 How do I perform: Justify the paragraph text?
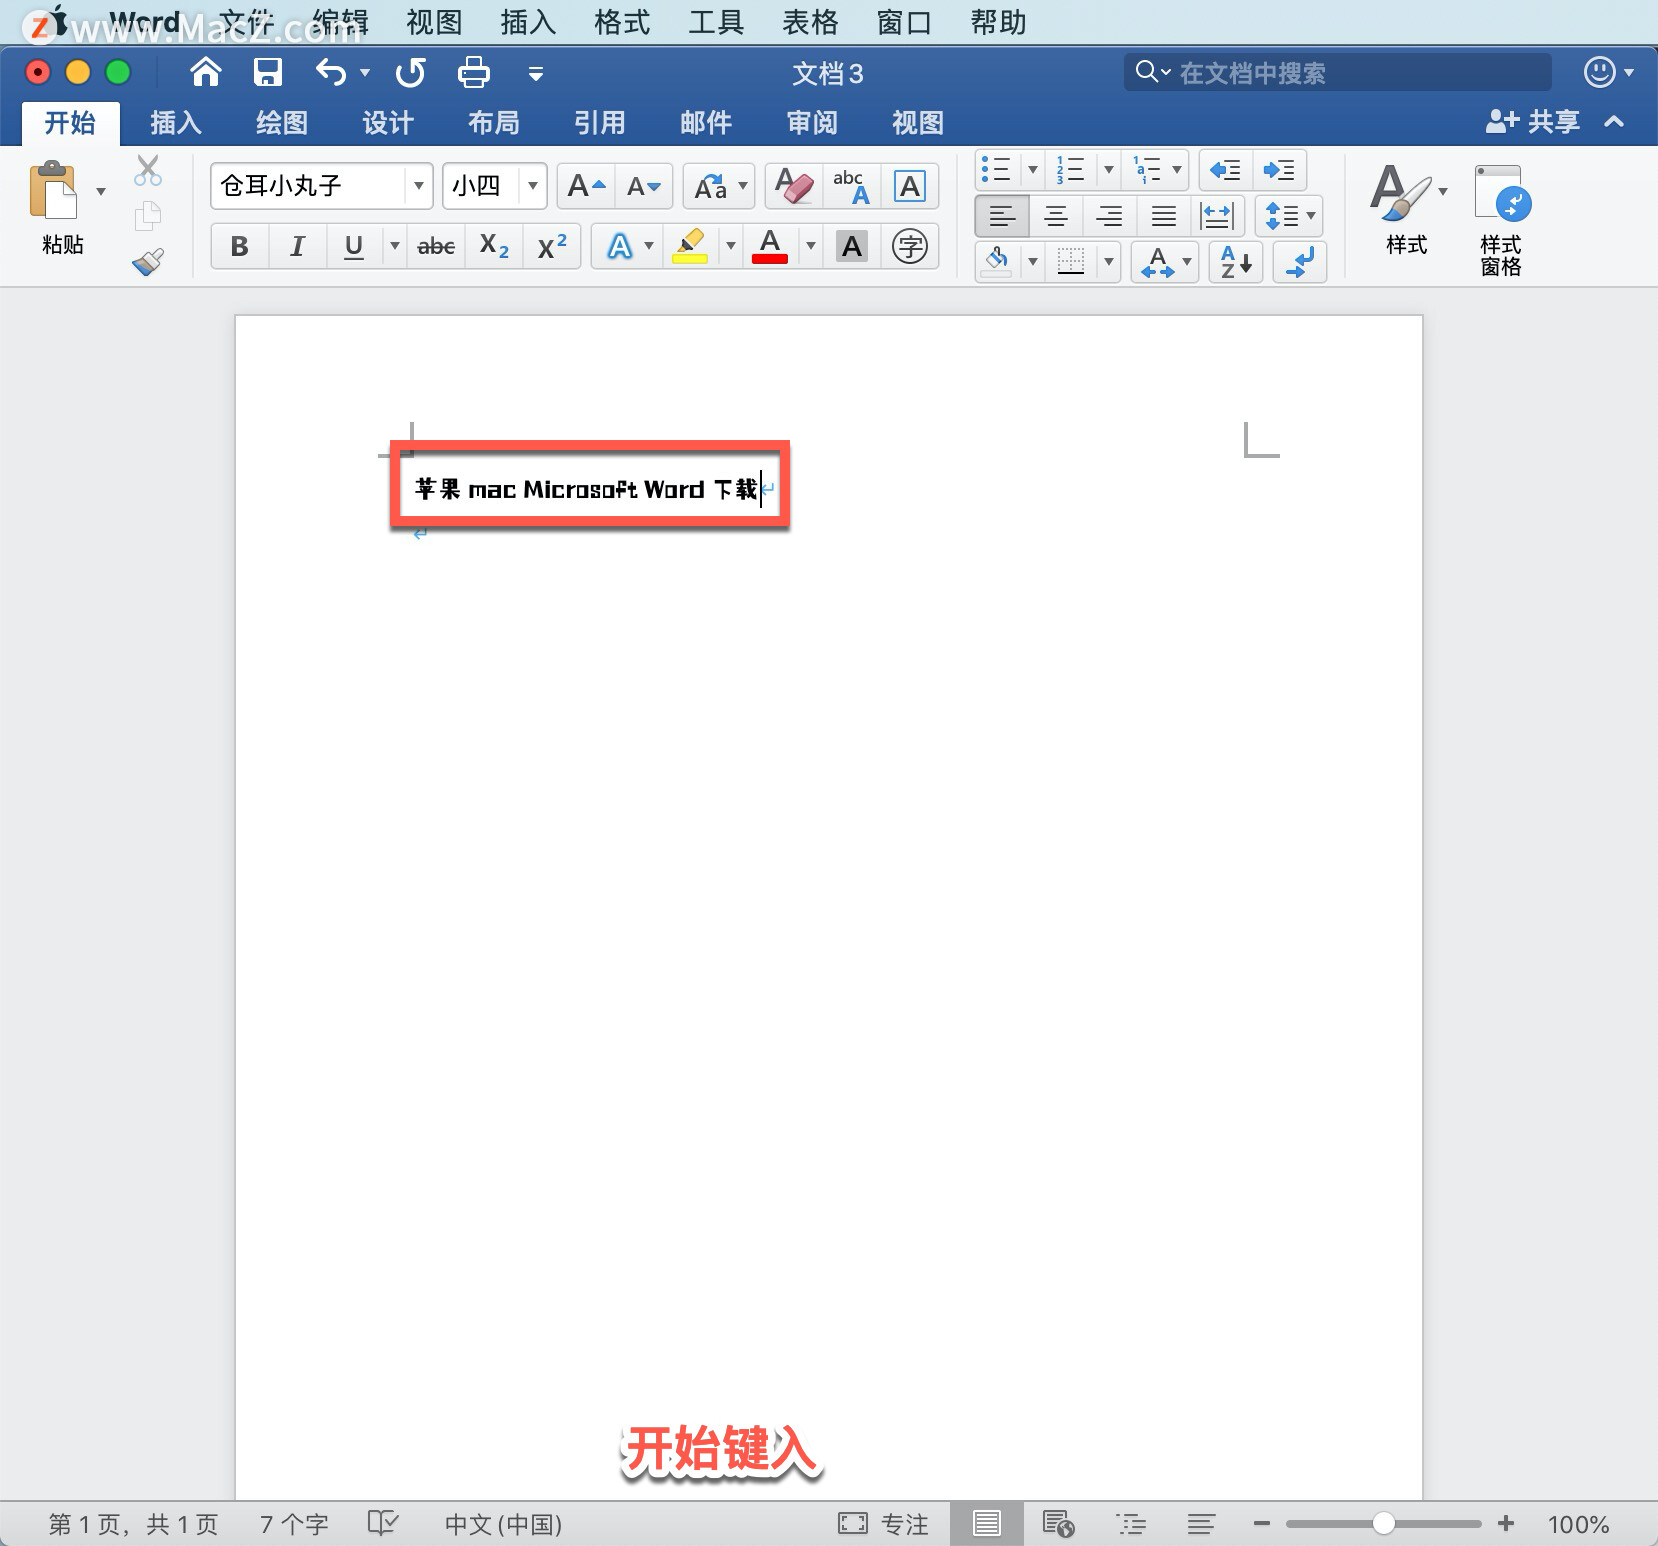click(1163, 216)
